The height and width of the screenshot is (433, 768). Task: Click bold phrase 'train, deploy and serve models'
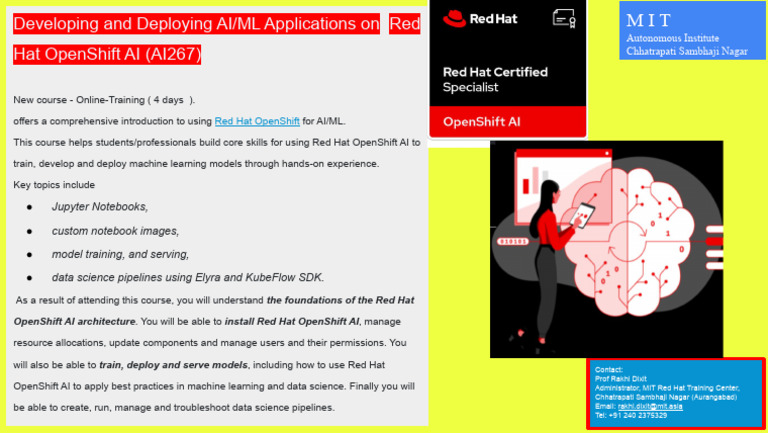[173, 365]
